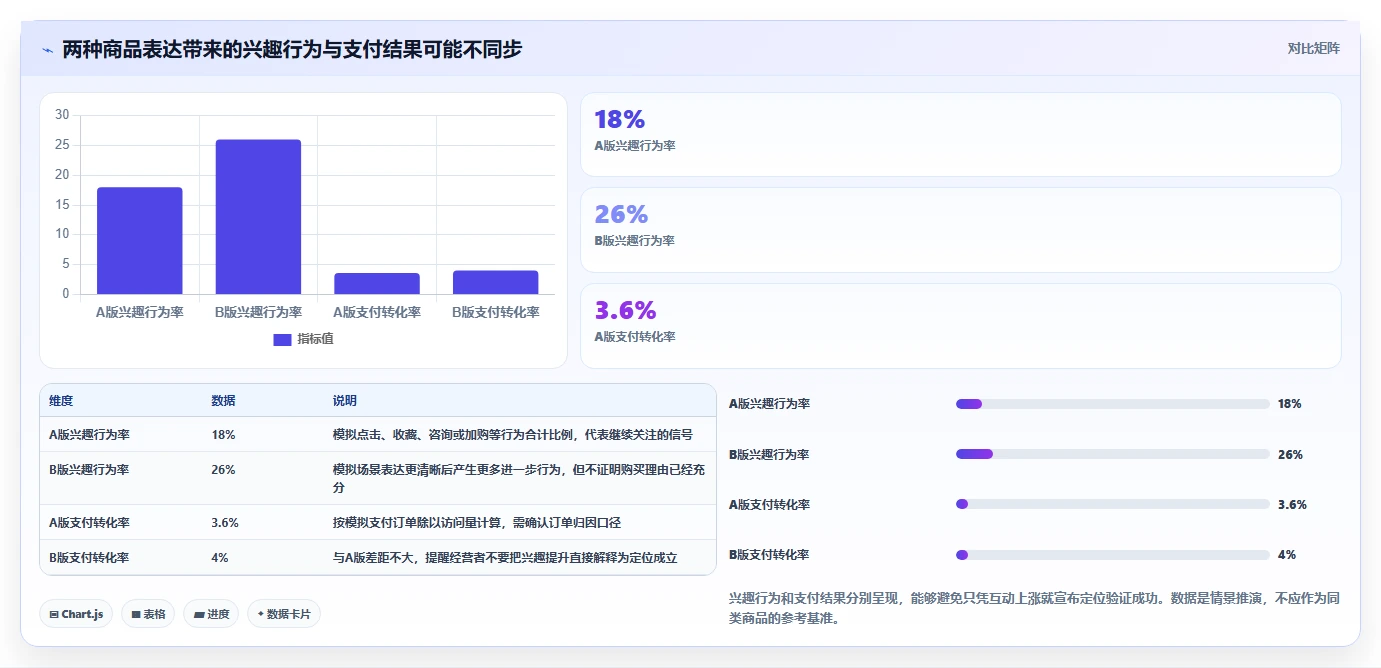Click the page title about 兴趣行为与支付结果

[x=292, y=49]
